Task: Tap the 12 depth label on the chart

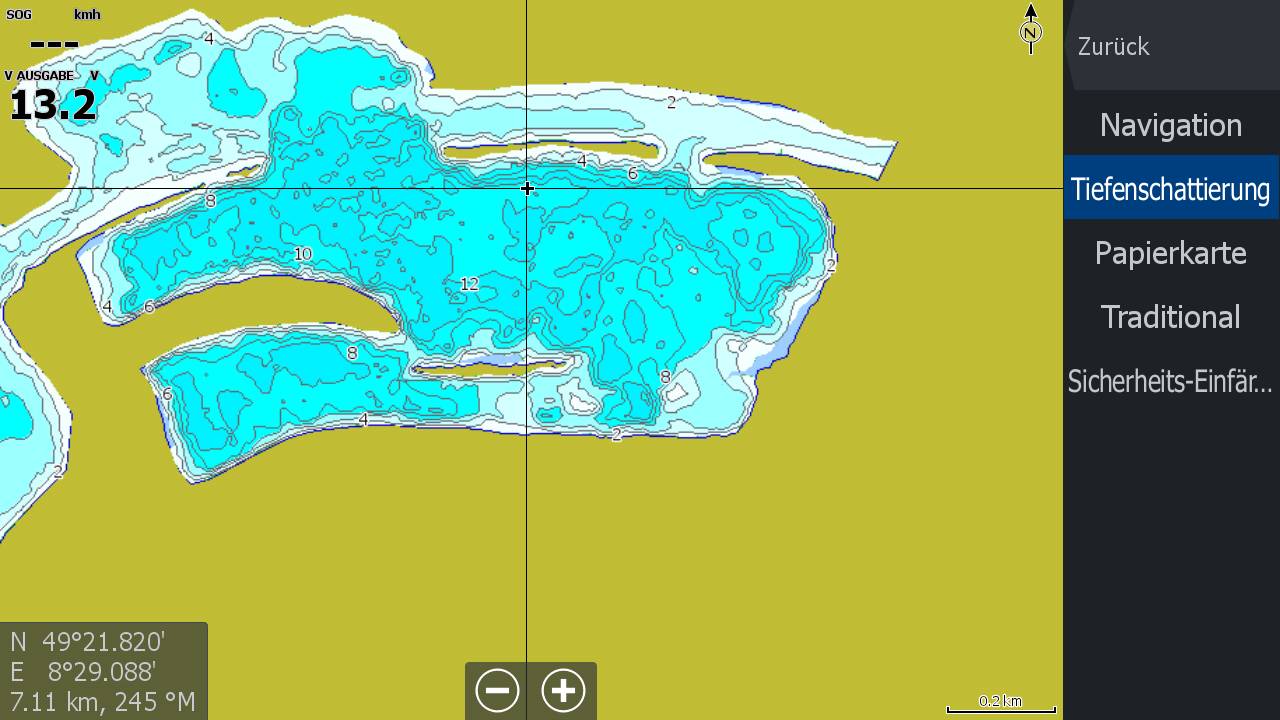Action: (x=469, y=285)
